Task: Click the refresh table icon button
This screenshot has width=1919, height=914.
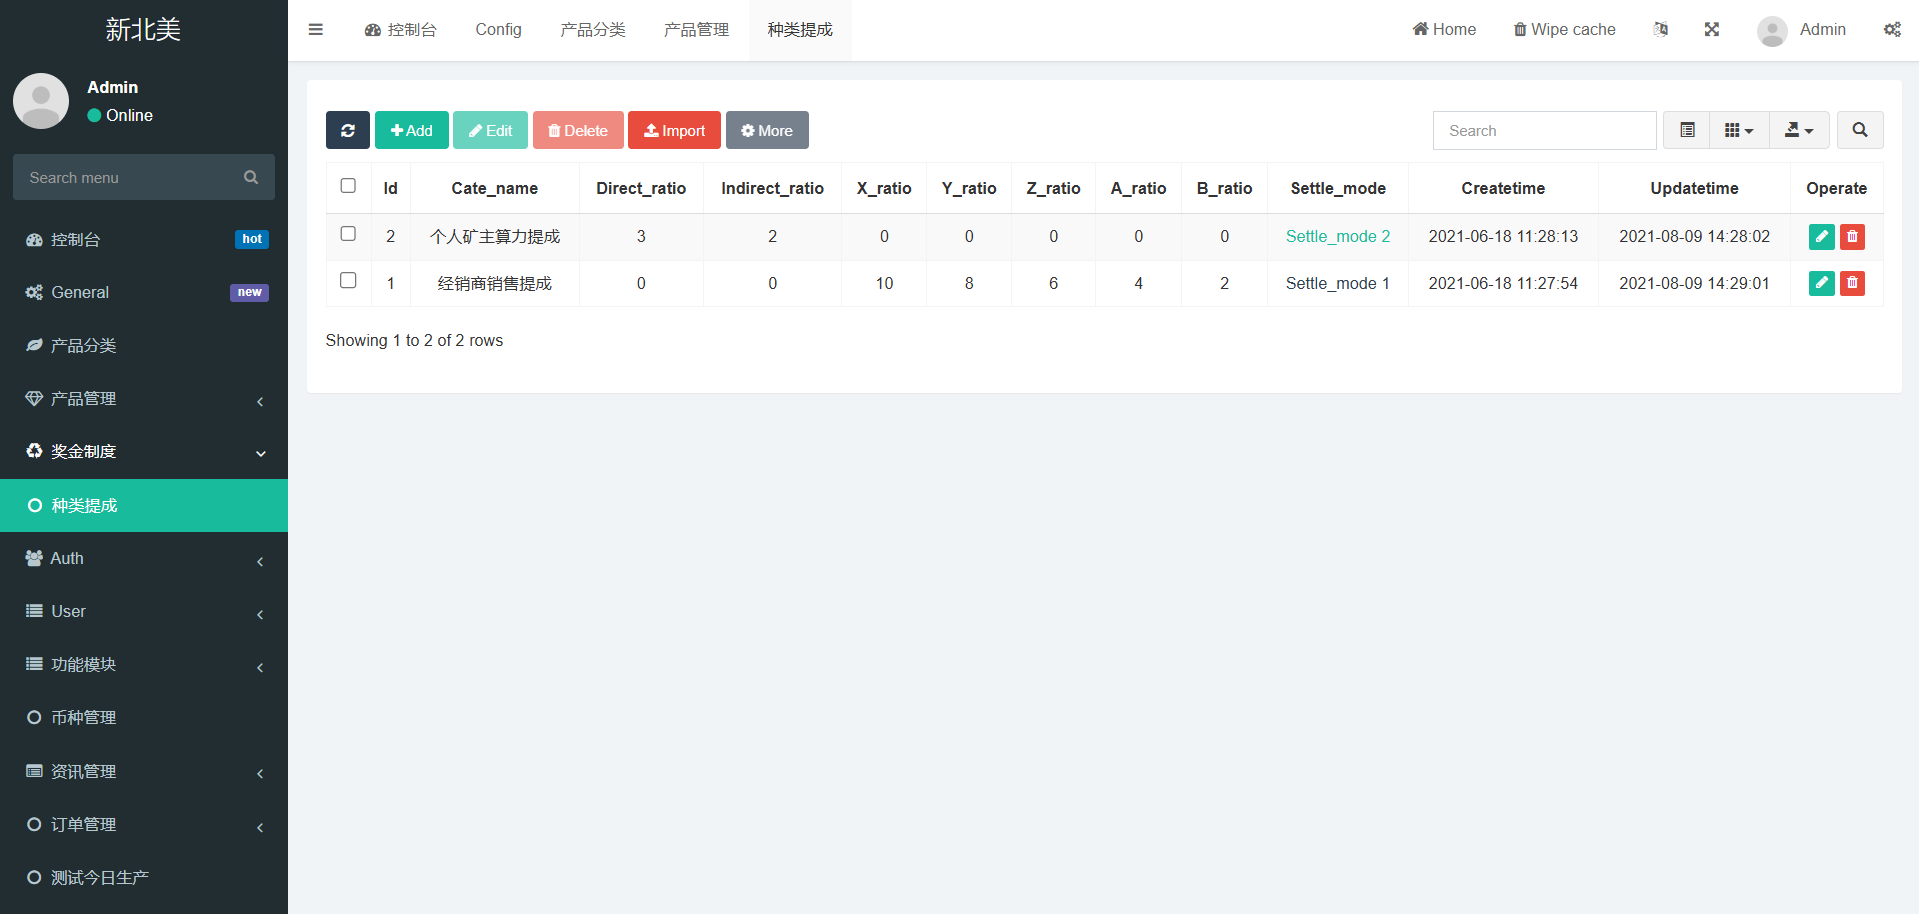Action: click(x=347, y=130)
